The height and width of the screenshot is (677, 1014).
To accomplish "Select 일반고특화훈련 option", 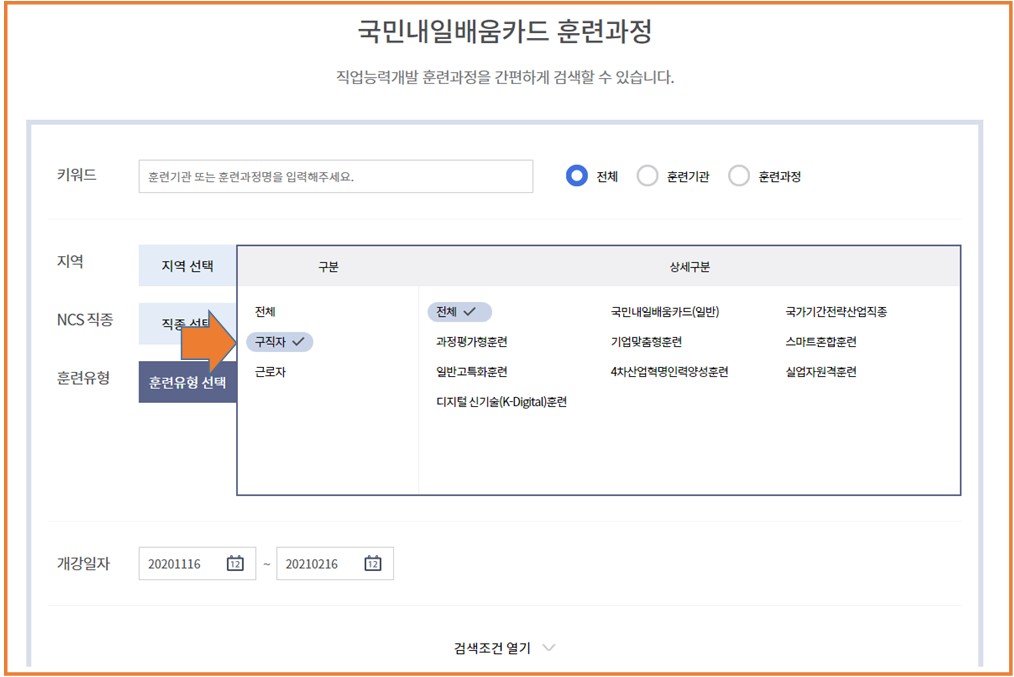I will (471, 372).
